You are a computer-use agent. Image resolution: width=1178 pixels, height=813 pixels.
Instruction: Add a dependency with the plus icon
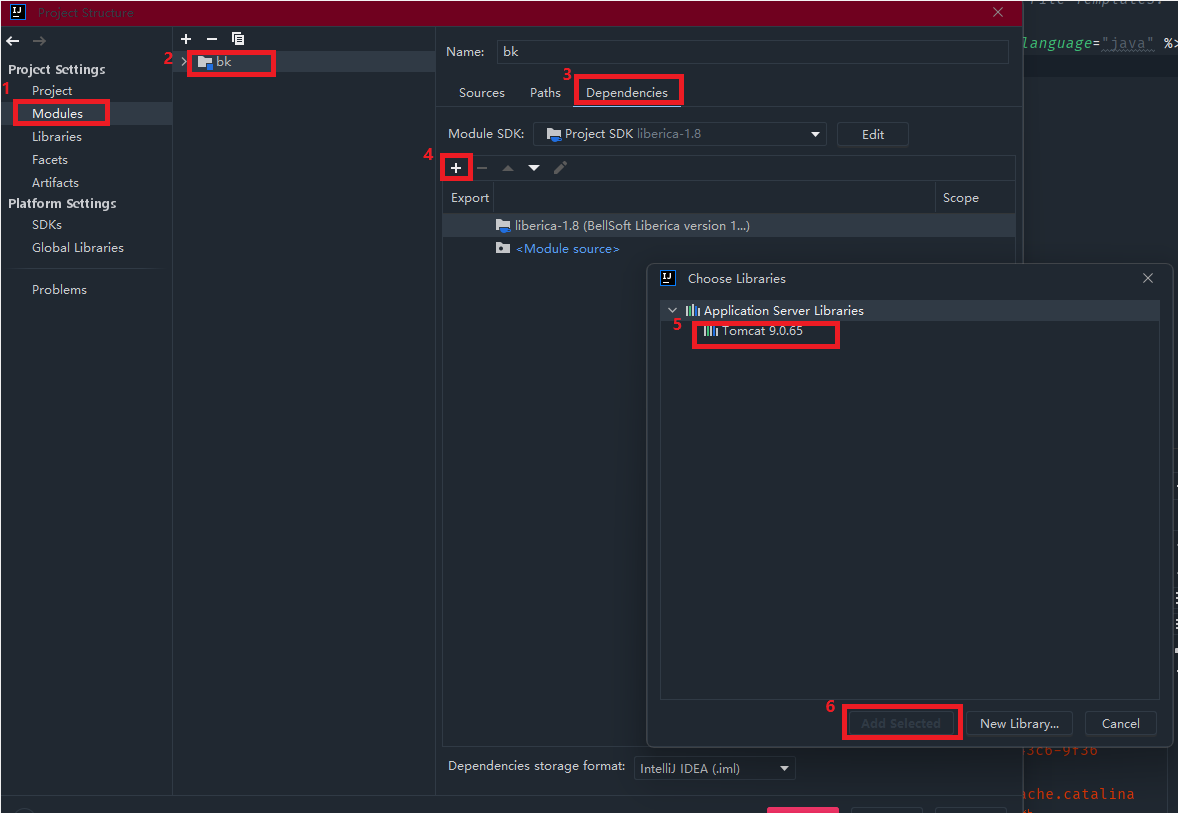456,168
